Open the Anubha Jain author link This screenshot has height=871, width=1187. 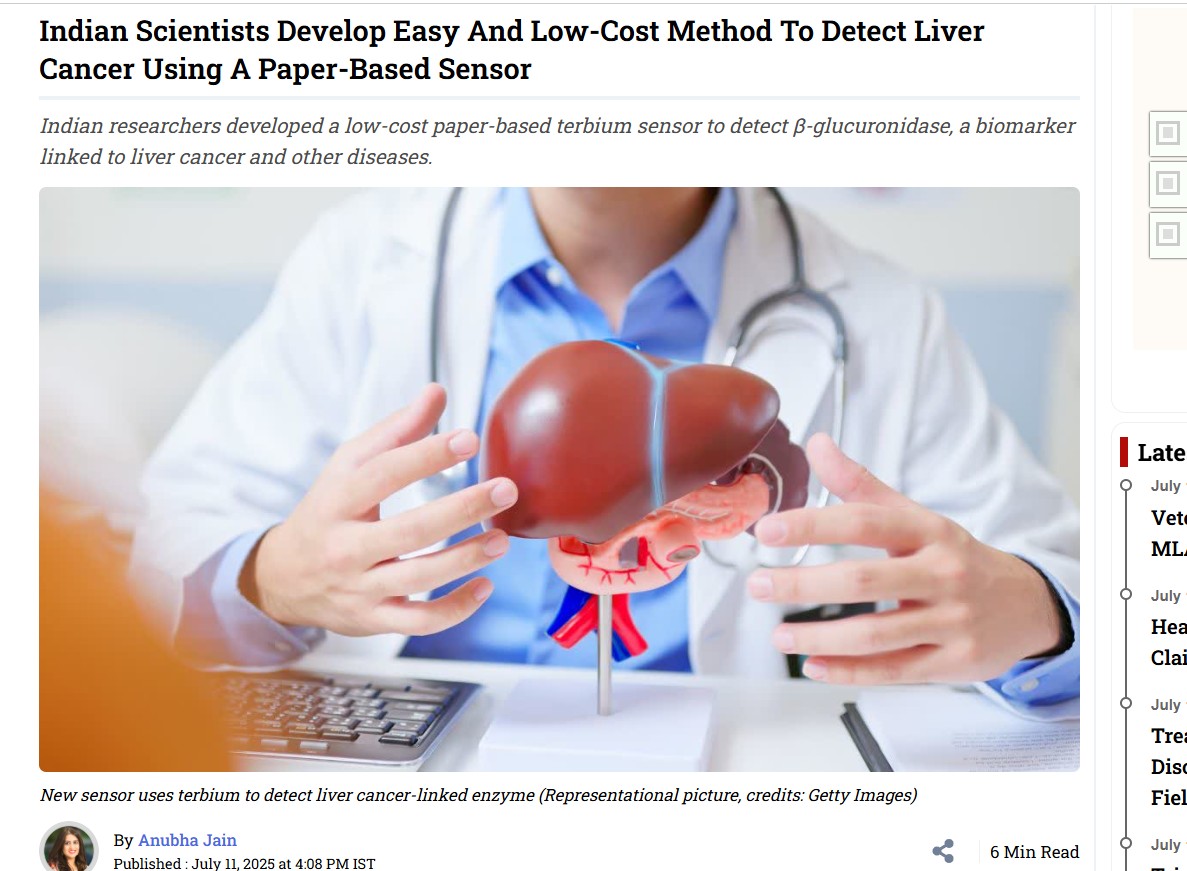(187, 840)
